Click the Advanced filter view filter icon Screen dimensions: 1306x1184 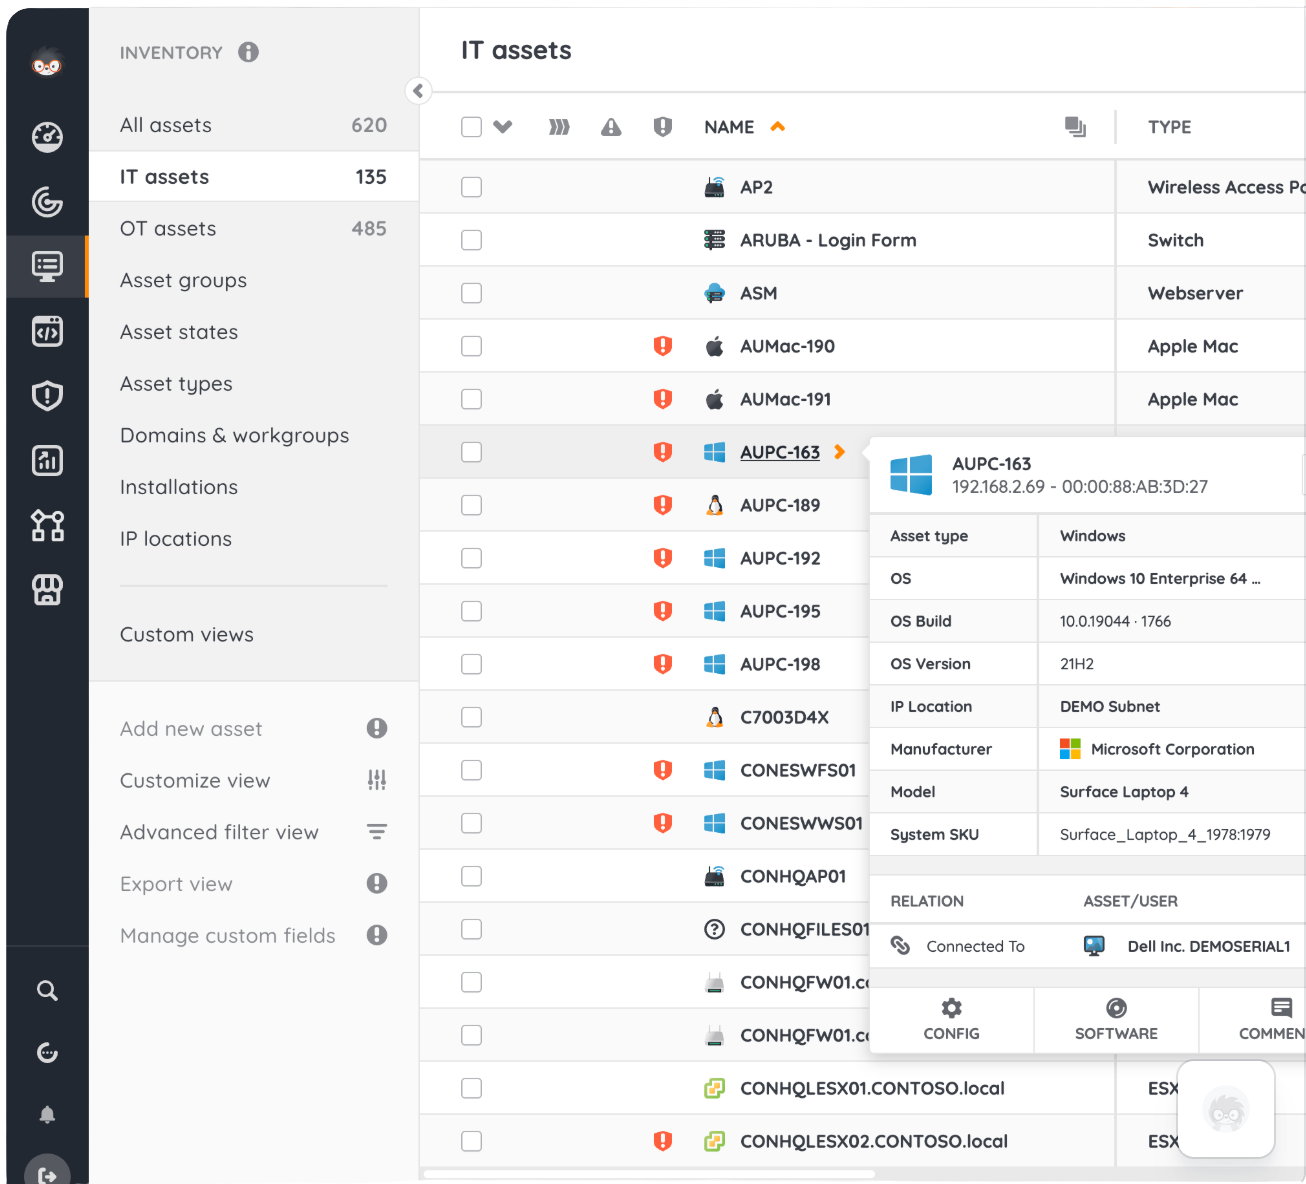point(377,832)
